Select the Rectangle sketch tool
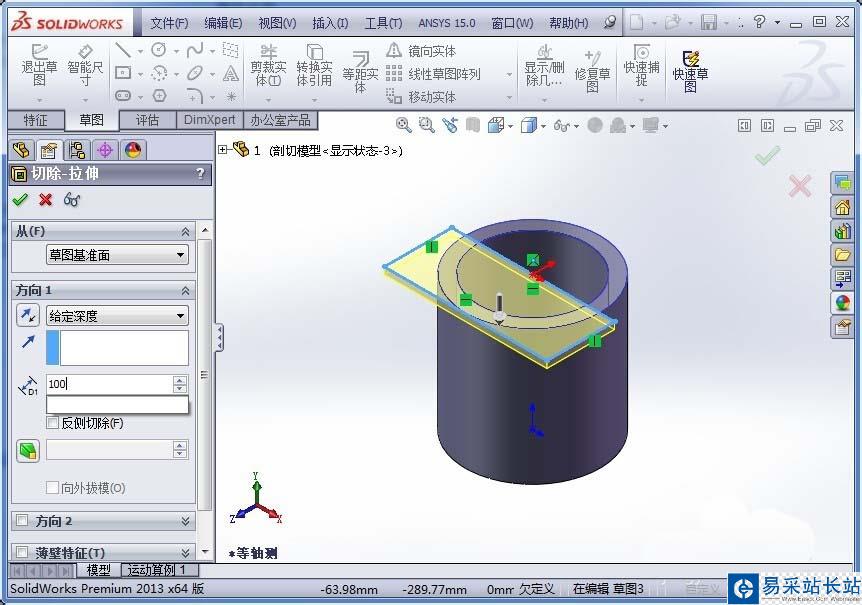The image size is (862, 605). point(123,73)
